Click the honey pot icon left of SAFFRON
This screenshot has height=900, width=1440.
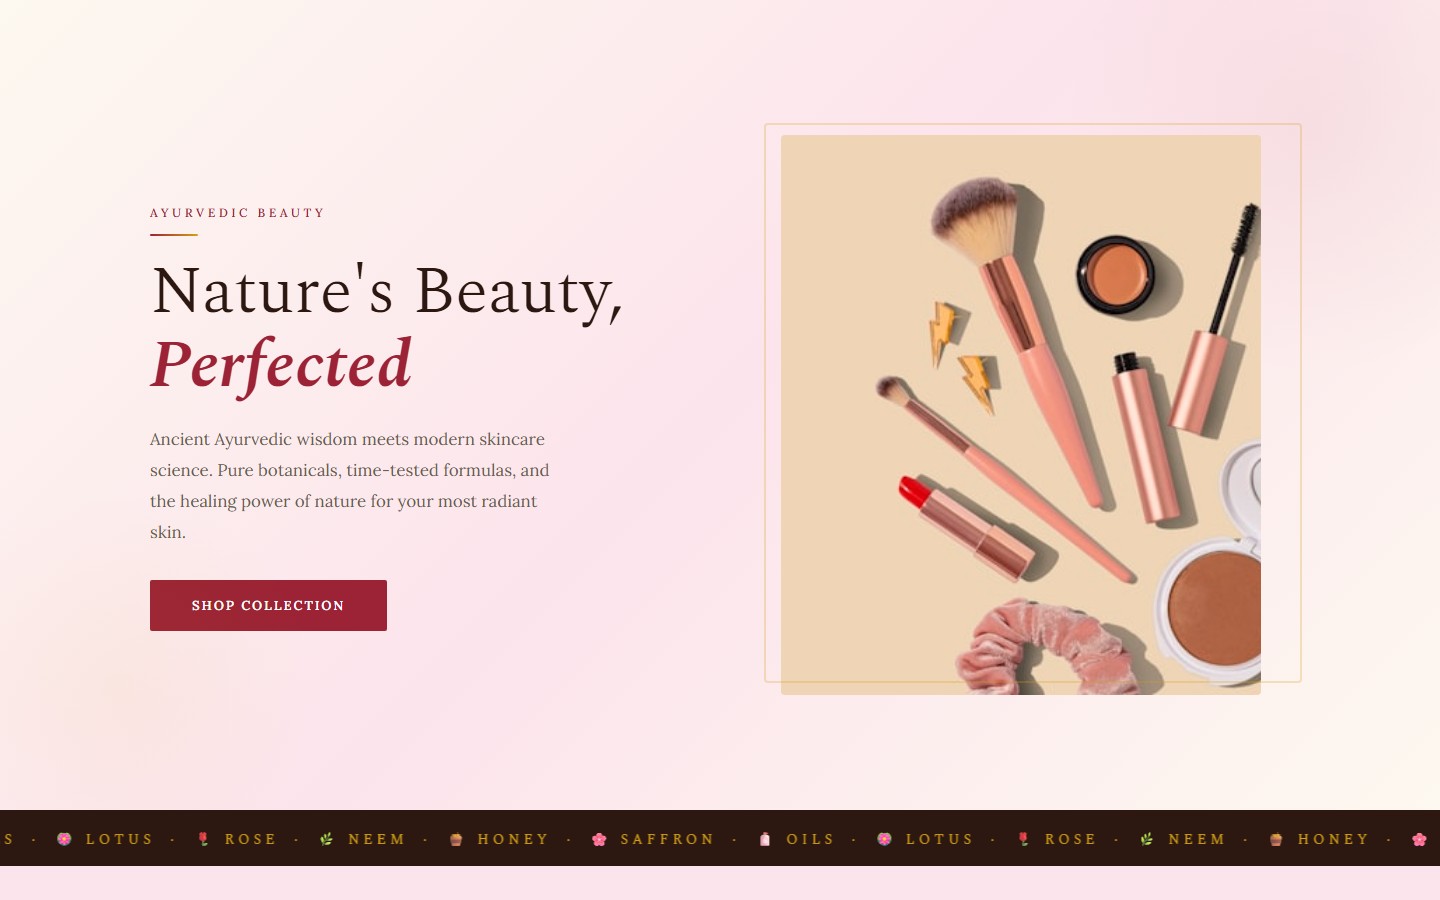(456, 839)
